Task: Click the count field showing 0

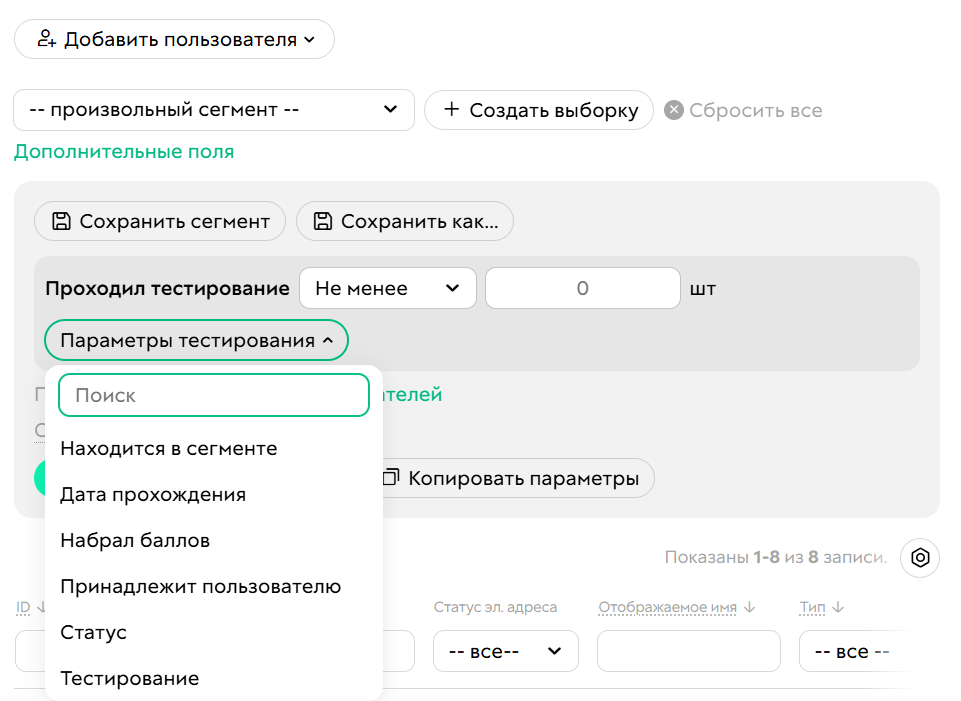Action: pos(582,287)
